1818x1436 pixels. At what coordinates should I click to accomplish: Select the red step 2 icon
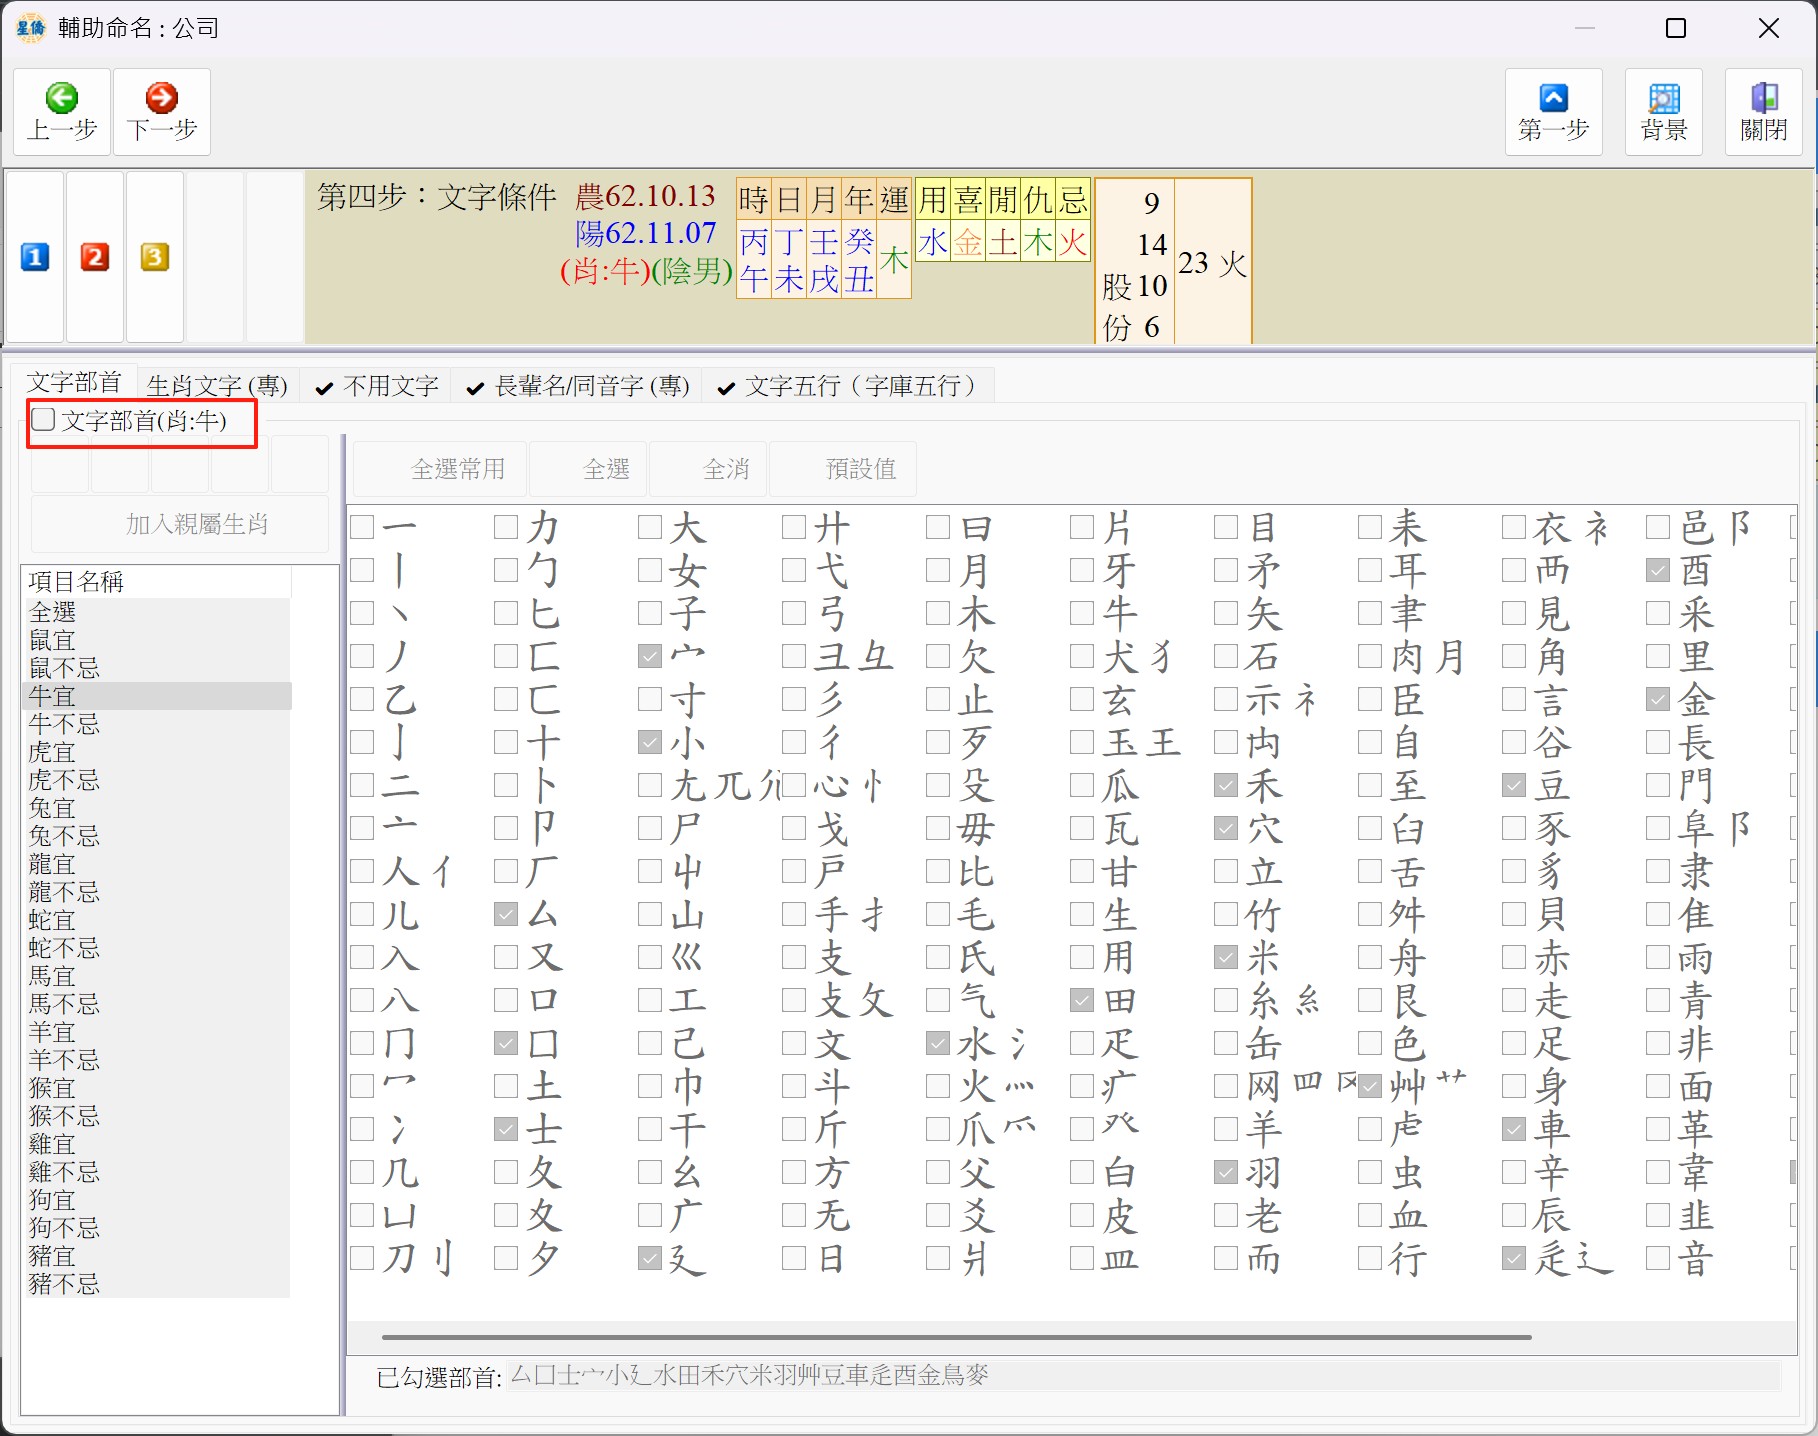95,258
